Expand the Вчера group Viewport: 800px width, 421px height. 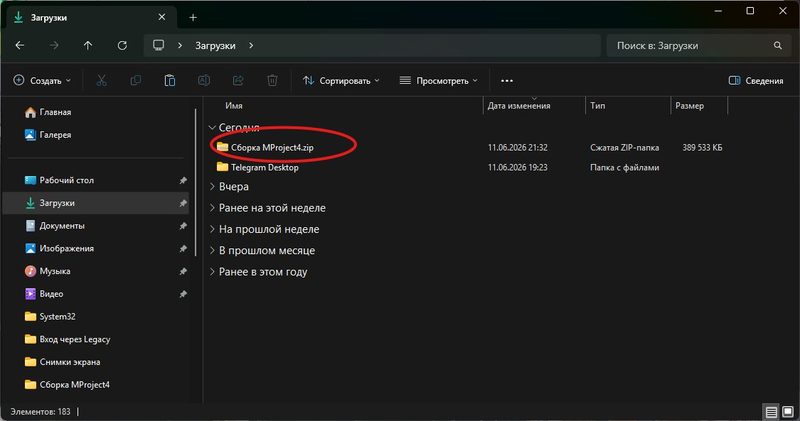coord(212,187)
